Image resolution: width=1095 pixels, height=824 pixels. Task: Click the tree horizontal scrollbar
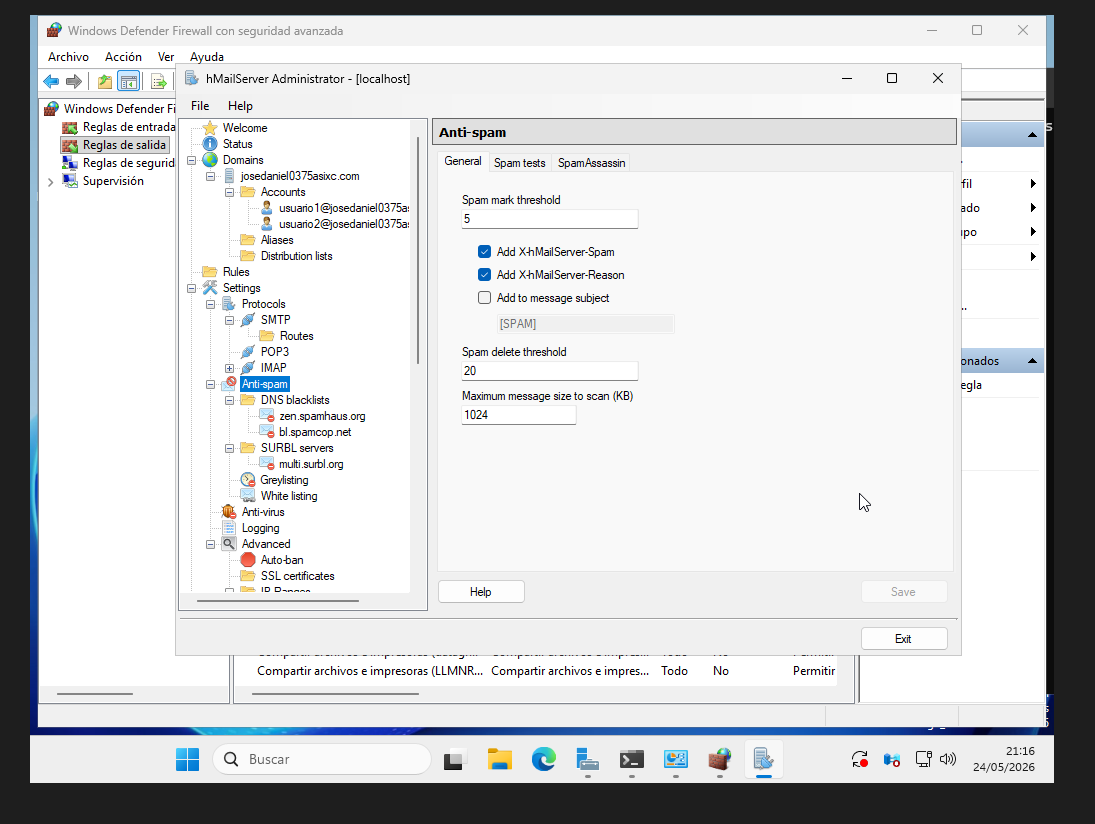pos(278,601)
